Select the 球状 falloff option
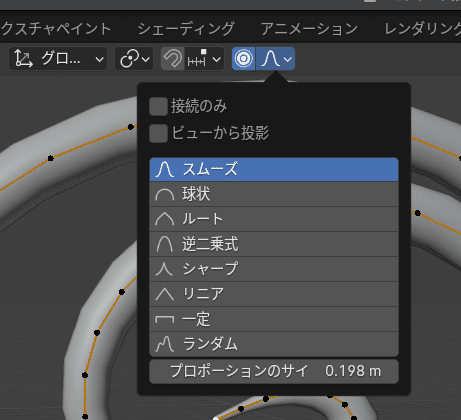 pos(274,194)
